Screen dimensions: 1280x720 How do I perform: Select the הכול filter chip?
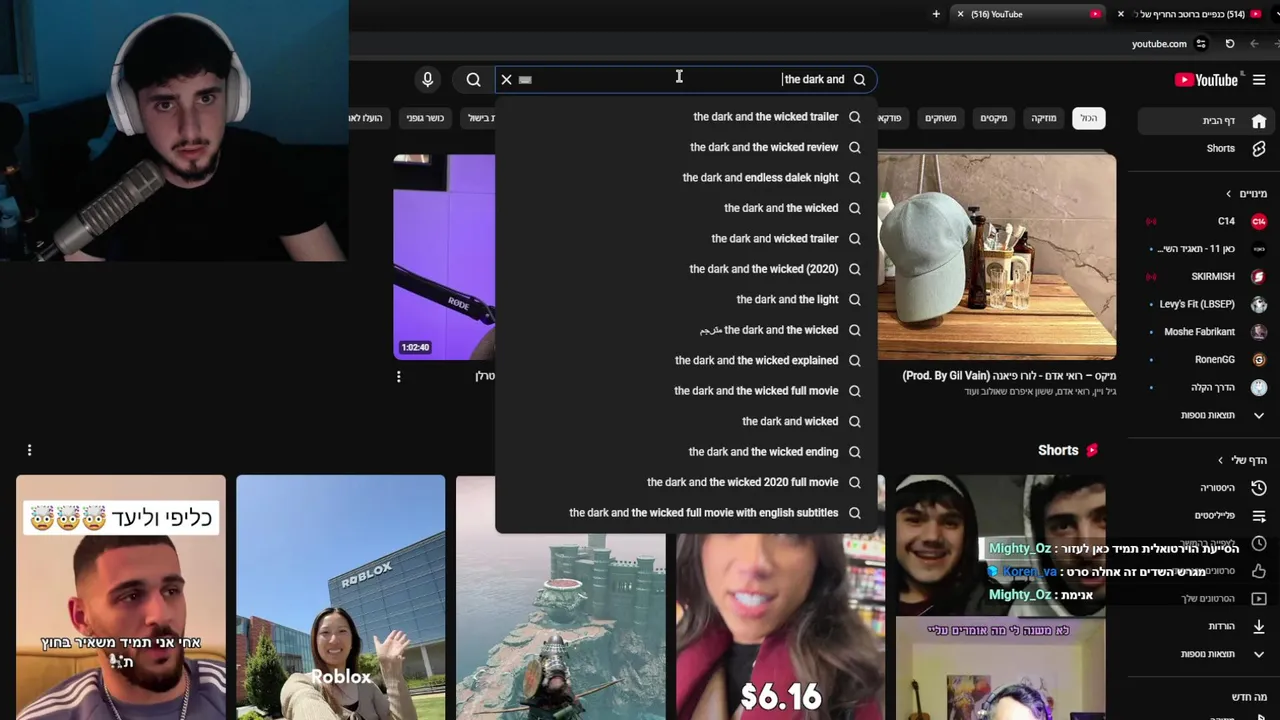click(1088, 118)
